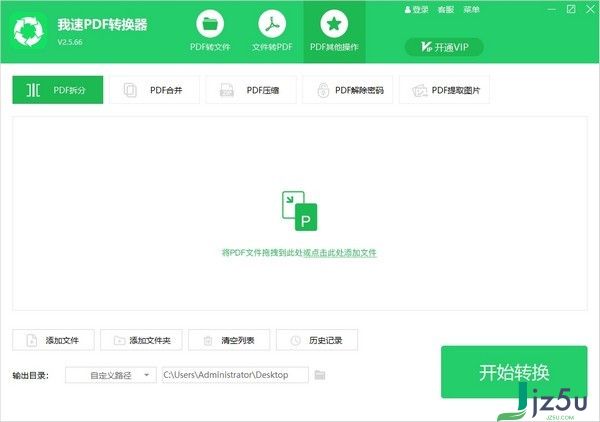Click the PDF合并 merge icon
Screen dimensions: 600x422
click(x=130, y=90)
